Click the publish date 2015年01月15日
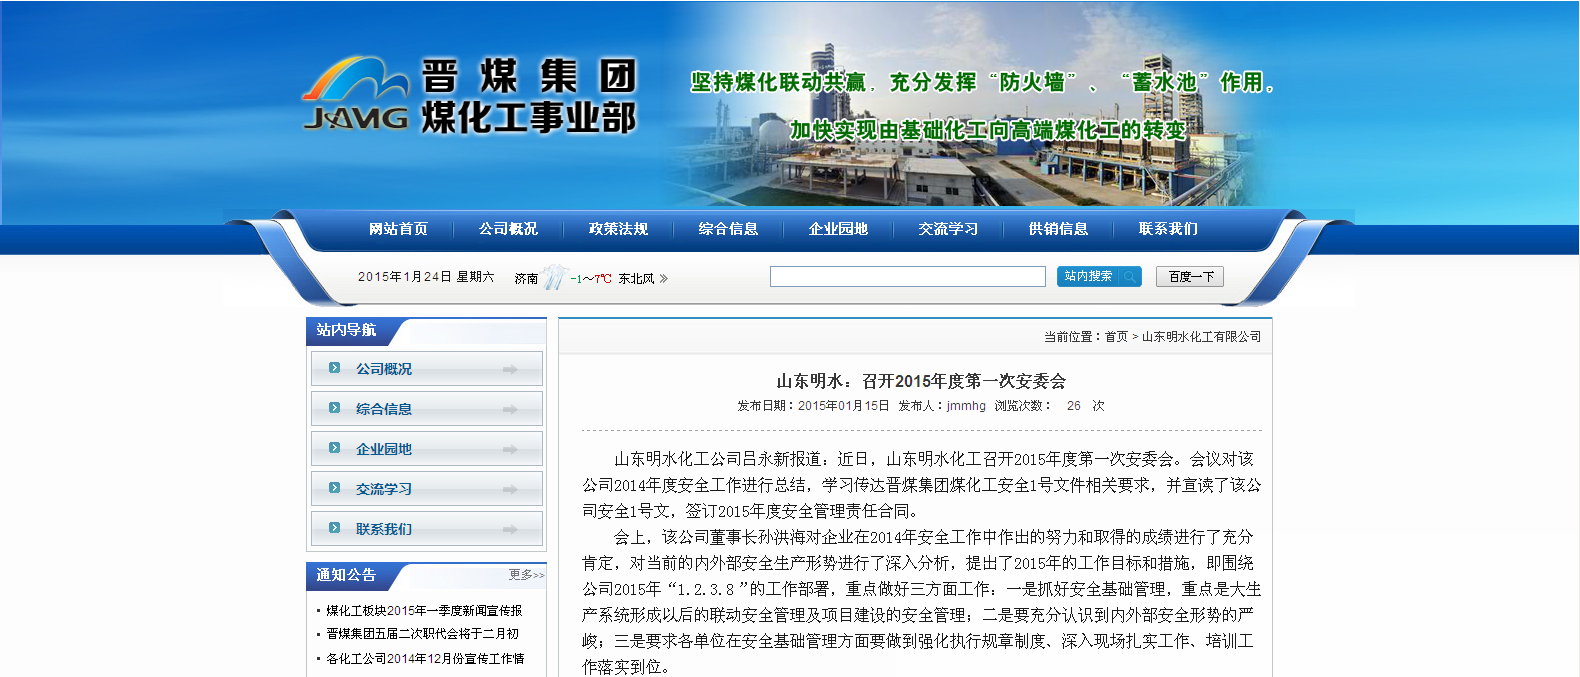 click(843, 406)
